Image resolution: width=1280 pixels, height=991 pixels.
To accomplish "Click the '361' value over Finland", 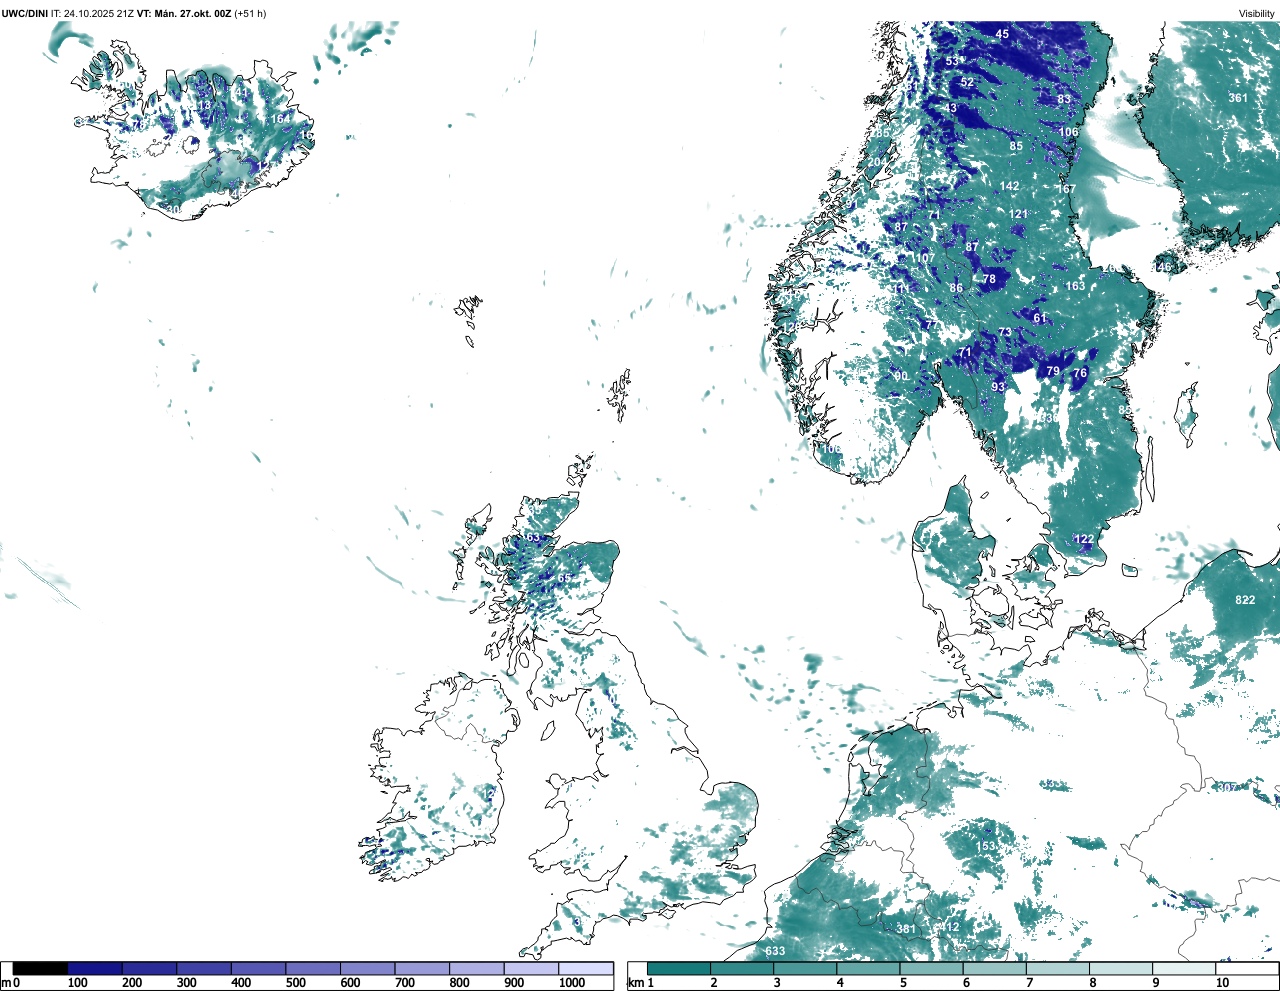I will click(x=1238, y=98).
